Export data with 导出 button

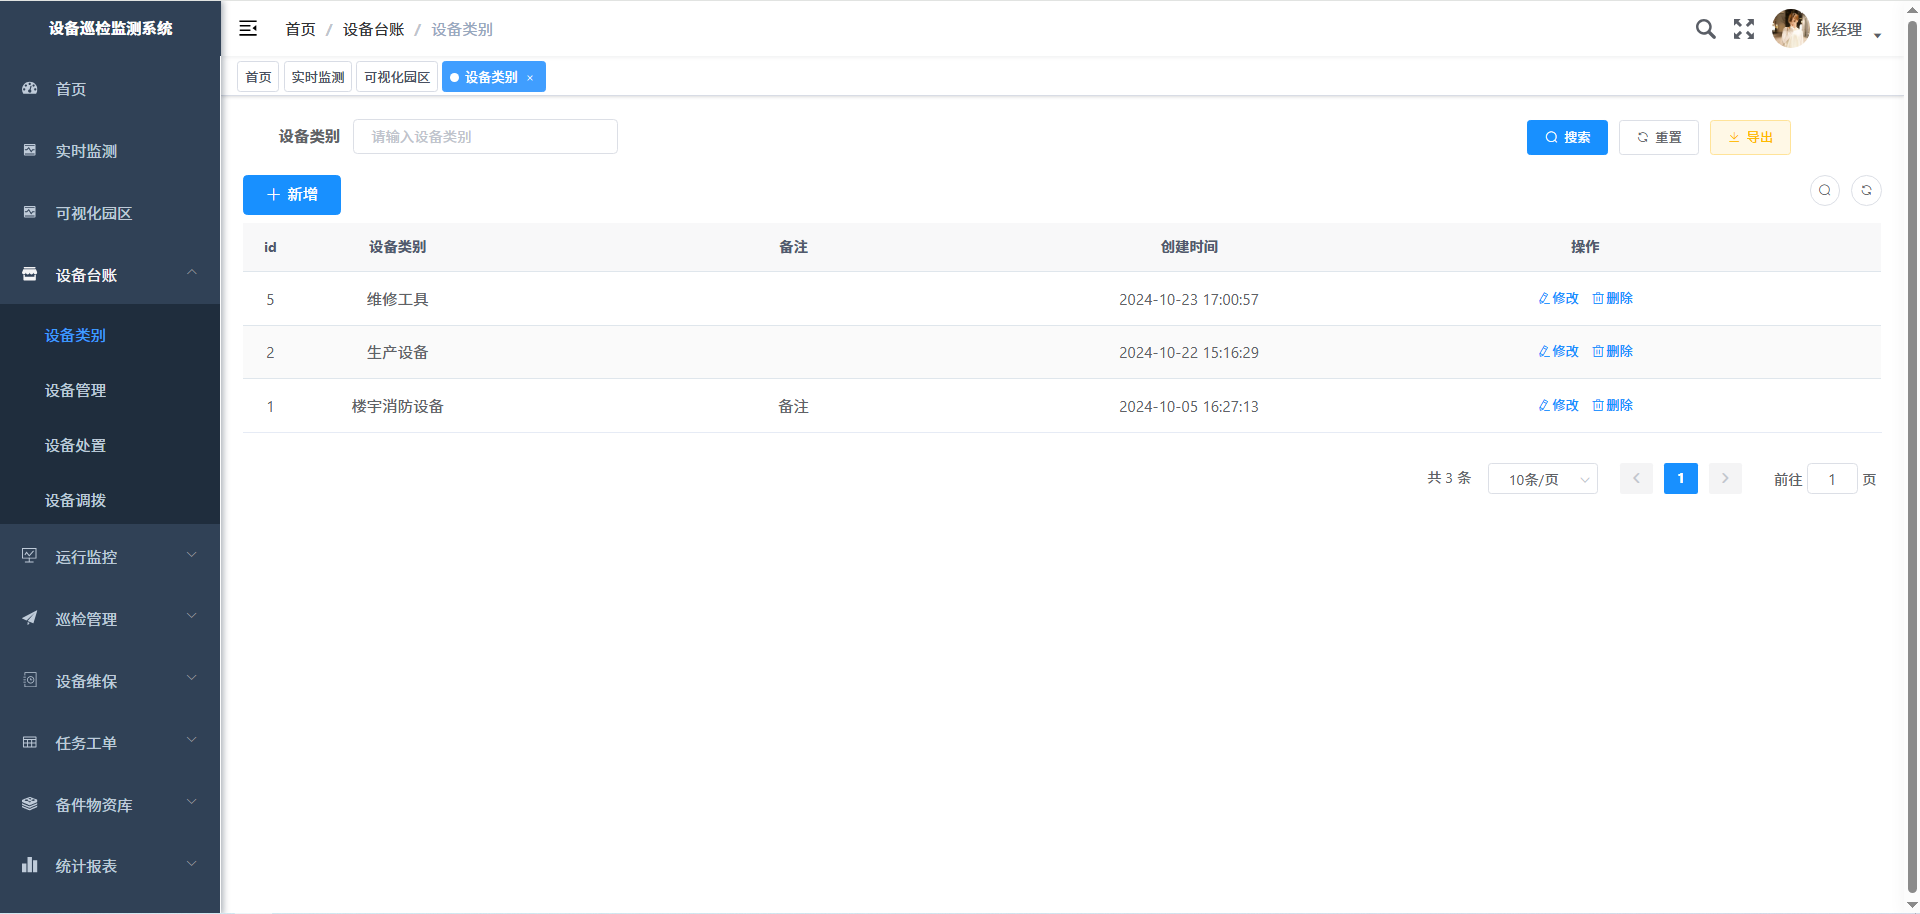click(x=1749, y=137)
